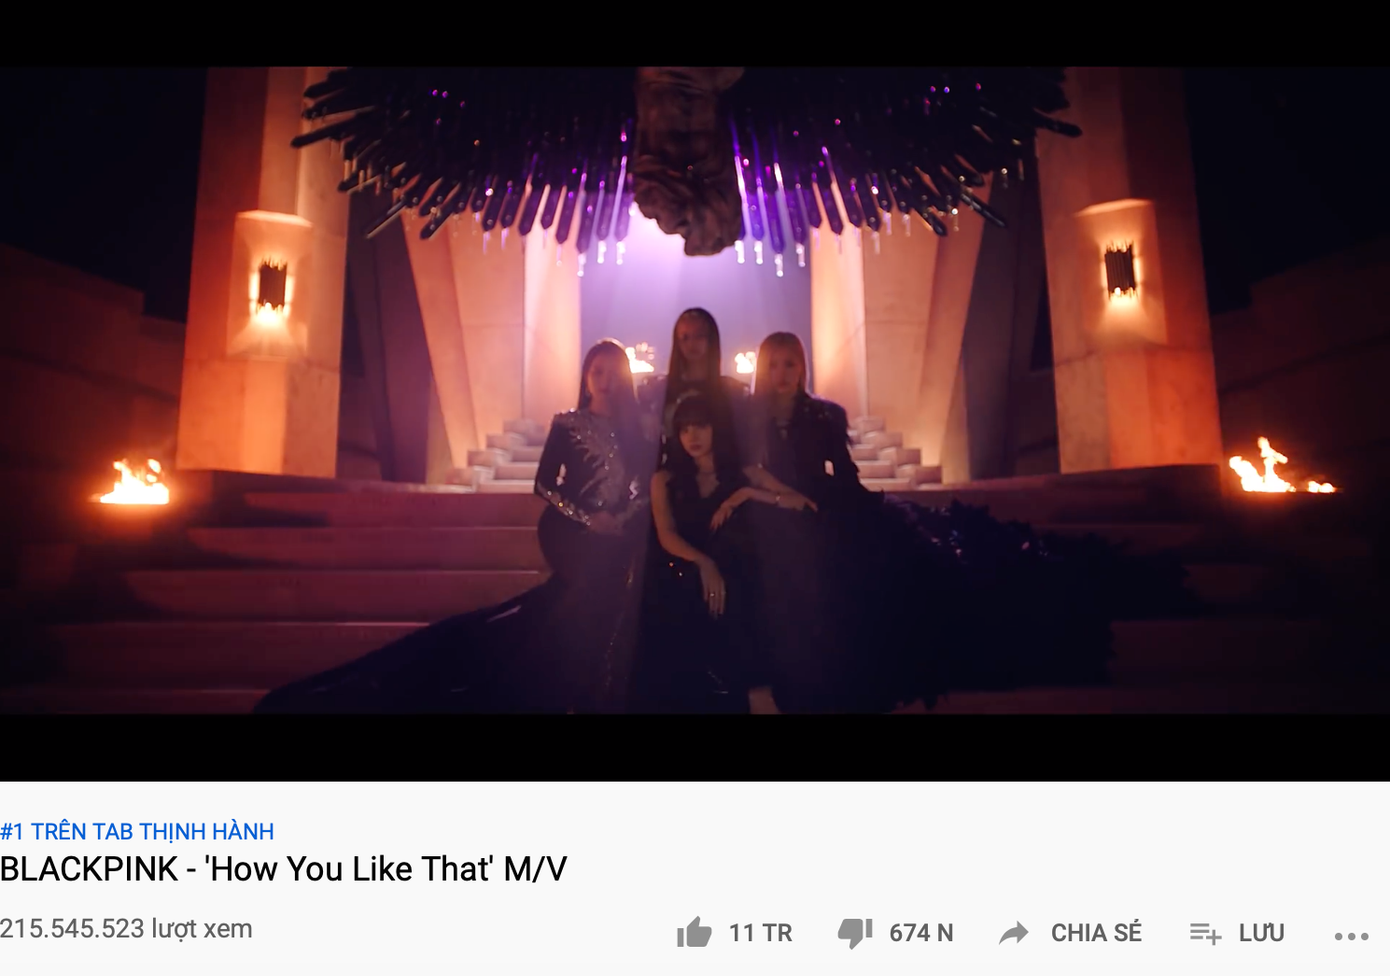This screenshot has height=976, width=1390.
Task: Click the left wall lamp in the video
Action: pyautogui.click(x=271, y=289)
